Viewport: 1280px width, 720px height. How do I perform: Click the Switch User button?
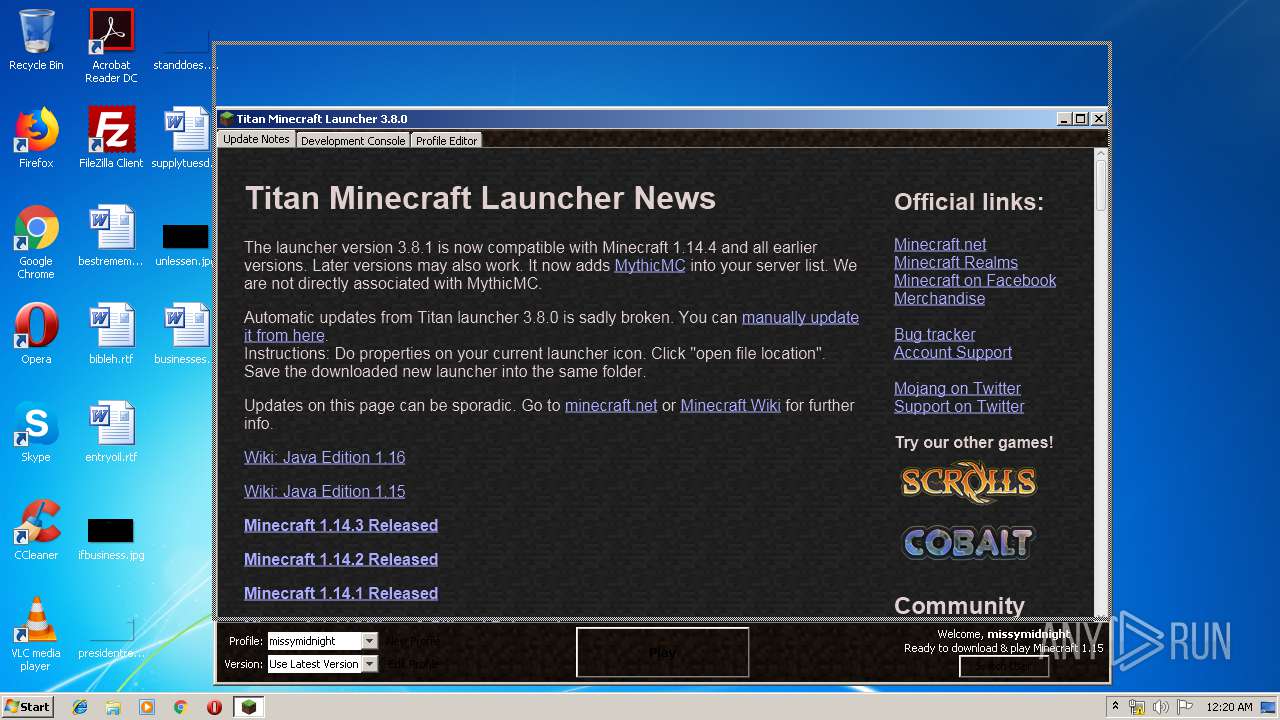point(1004,666)
